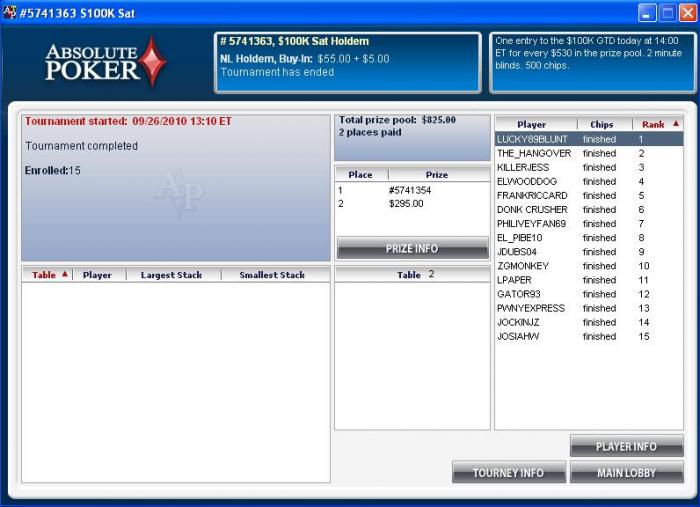Image resolution: width=700 pixels, height=507 pixels.
Task: Open Tourney Info
Action: (x=508, y=472)
